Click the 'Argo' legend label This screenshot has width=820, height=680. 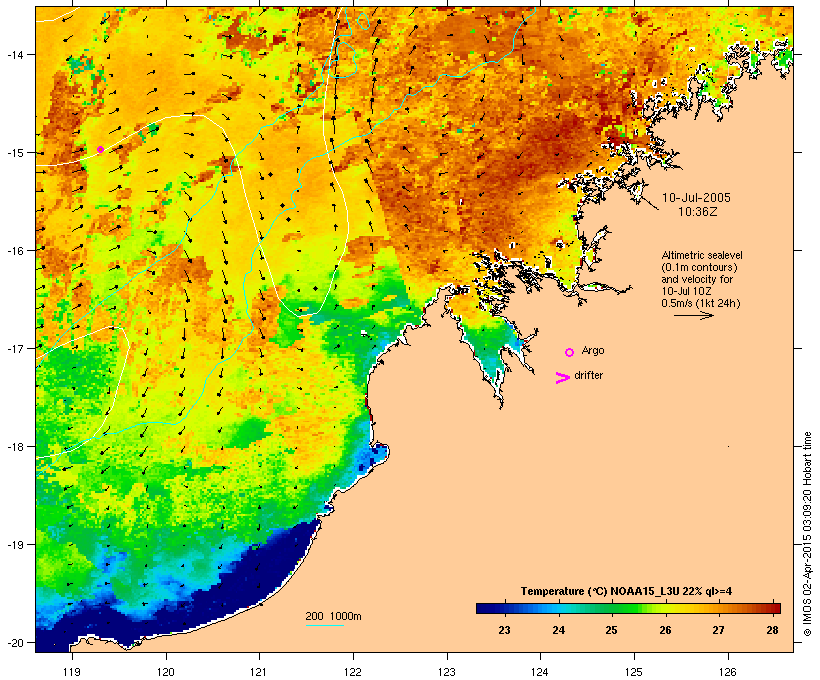[x=593, y=351]
